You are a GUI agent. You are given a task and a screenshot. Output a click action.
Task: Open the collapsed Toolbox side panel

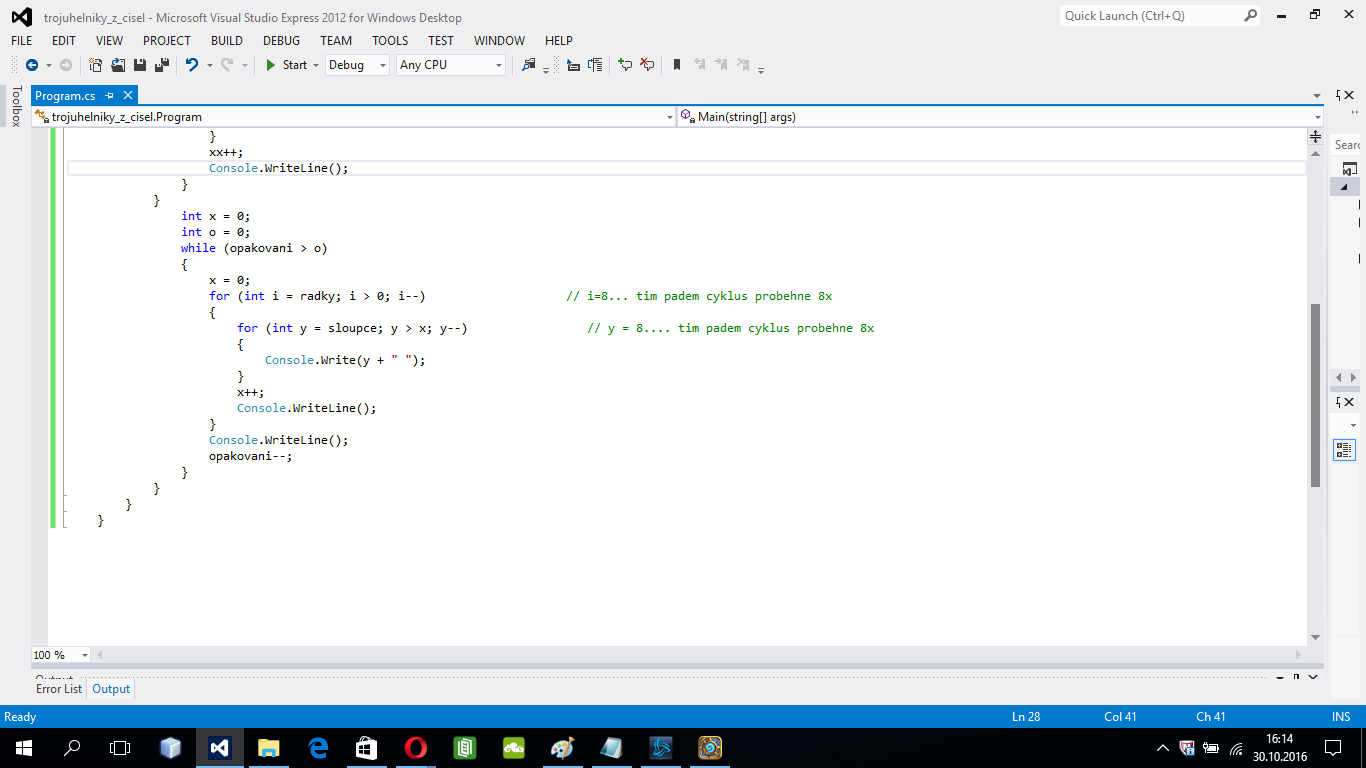click(x=16, y=106)
